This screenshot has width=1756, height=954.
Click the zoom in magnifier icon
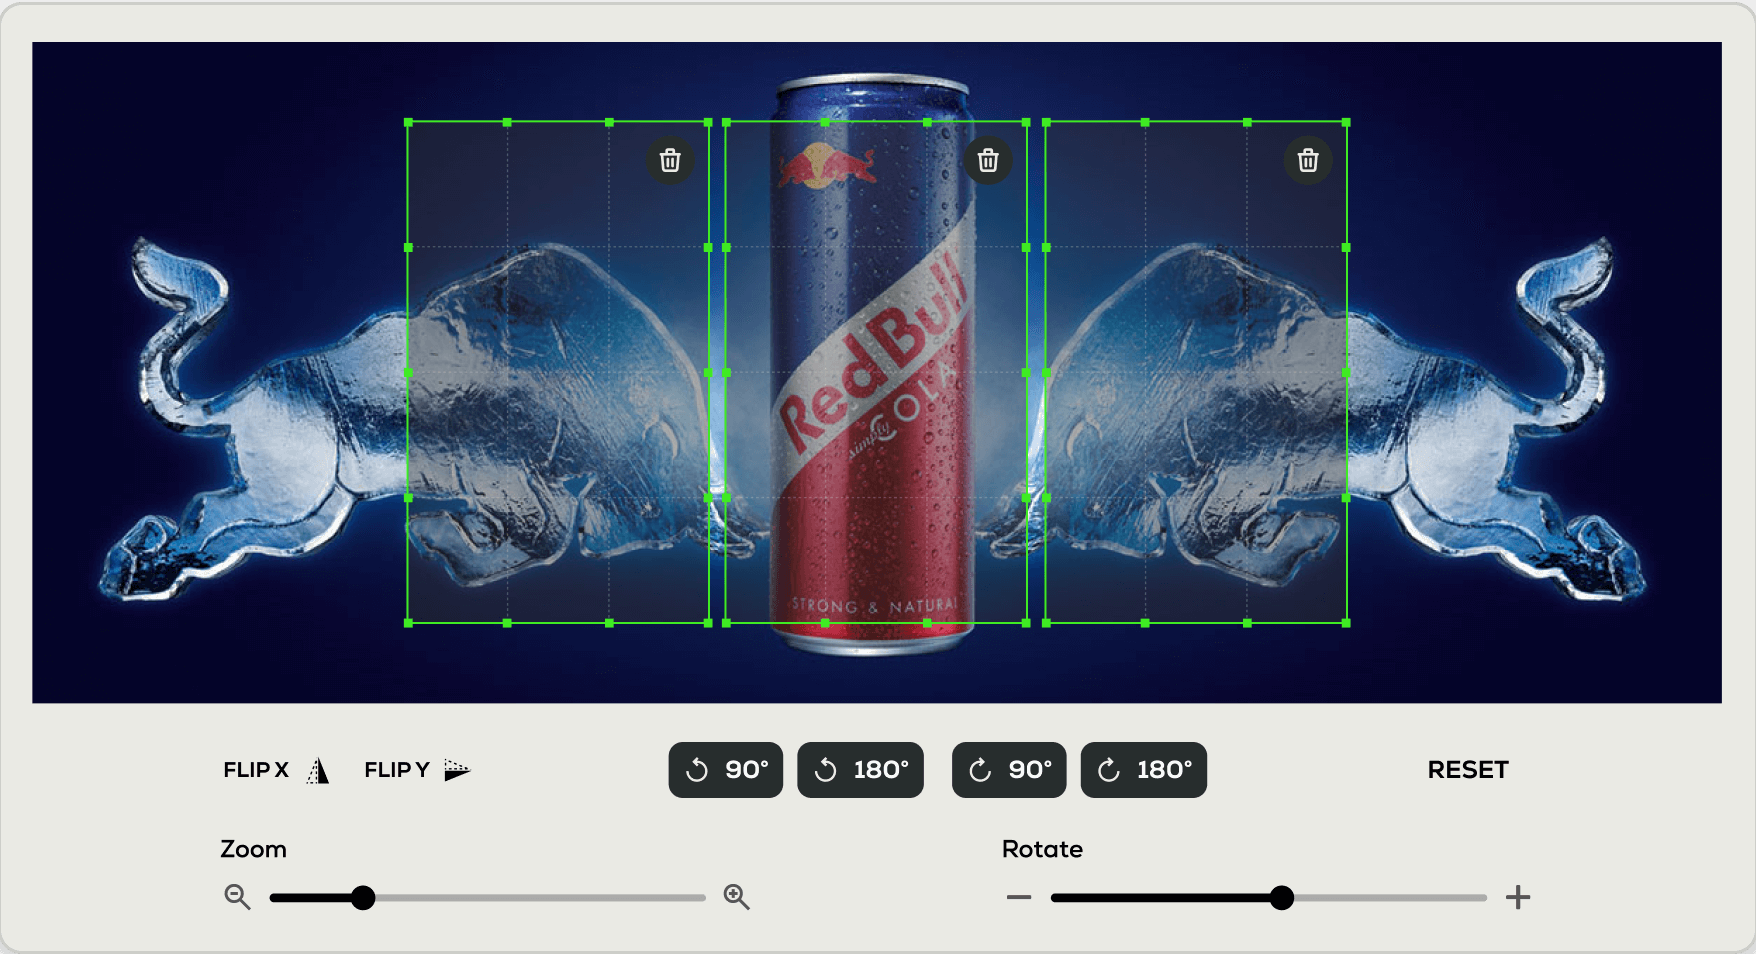[737, 897]
